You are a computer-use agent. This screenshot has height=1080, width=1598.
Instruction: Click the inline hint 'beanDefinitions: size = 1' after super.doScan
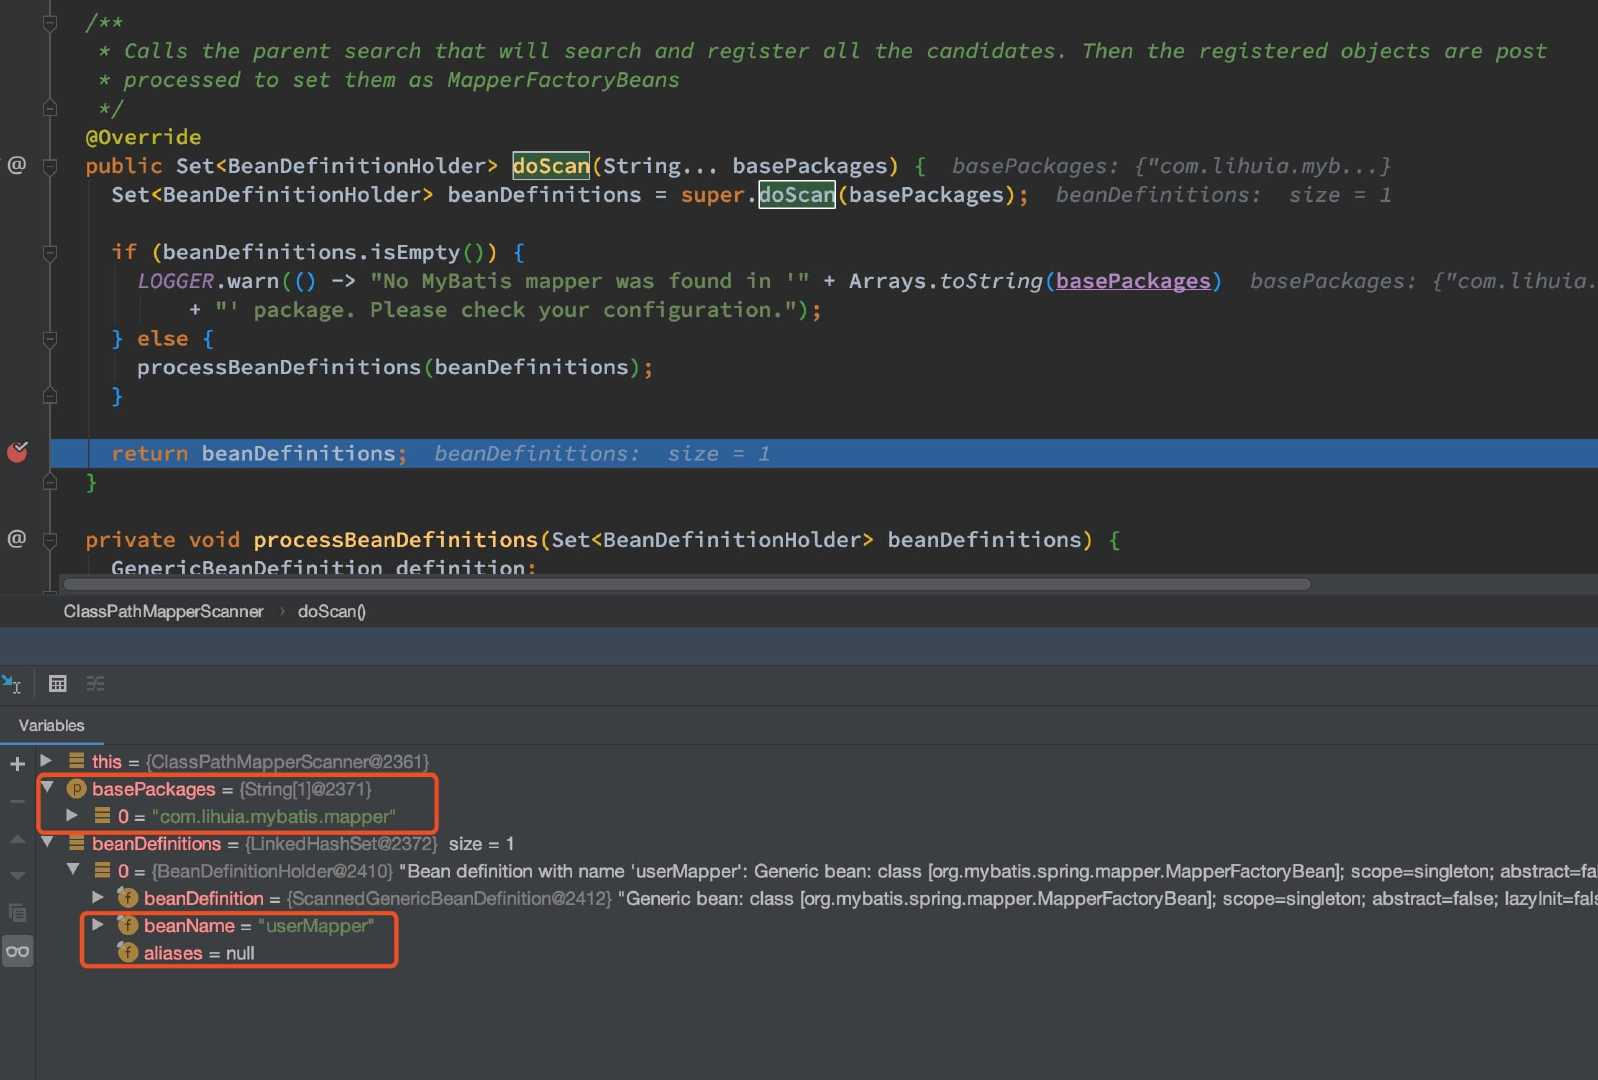[1223, 194]
